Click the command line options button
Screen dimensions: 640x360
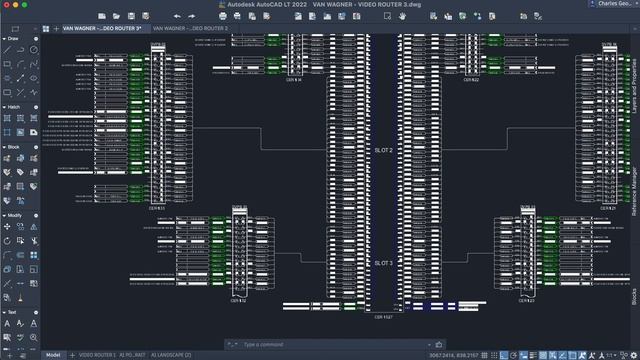[x=232, y=345]
